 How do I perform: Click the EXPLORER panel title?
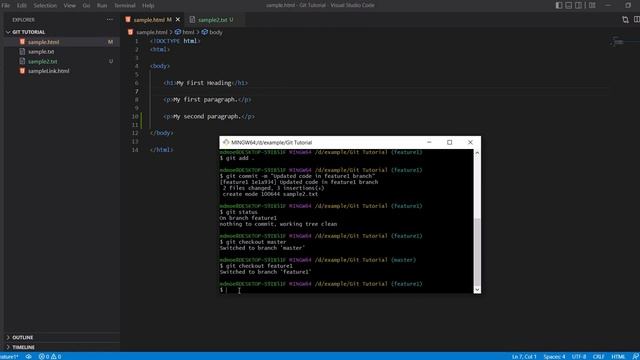(x=23, y=20)
